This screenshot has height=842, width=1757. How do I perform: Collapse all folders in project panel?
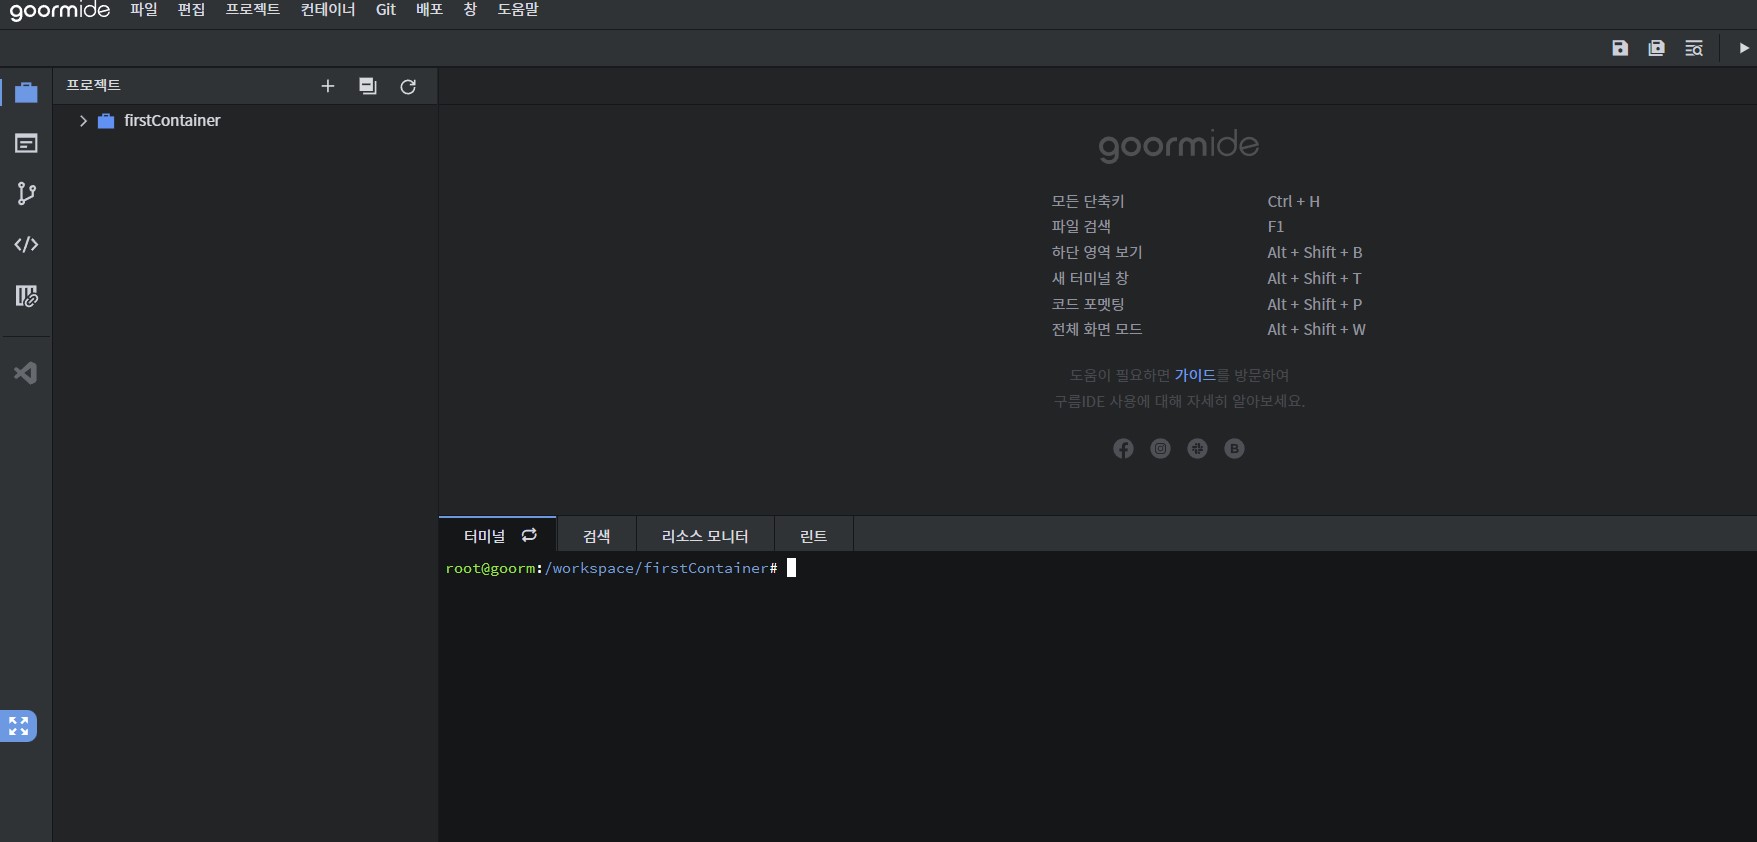click(368, 86)
